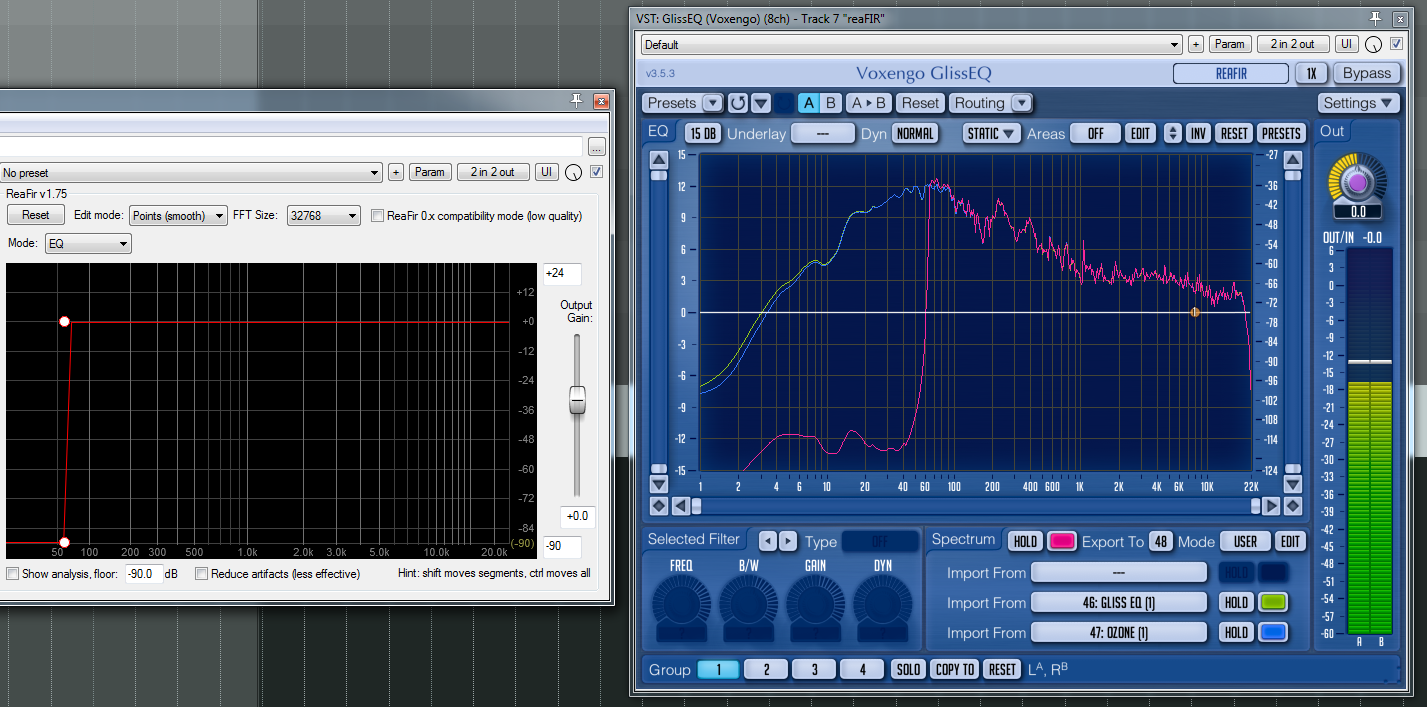The width and height of the screenshot is (1427, 707).
Task: Open the FFT Size 32768 dropdown
Action: pyautogui.click(x=323, y=215)
